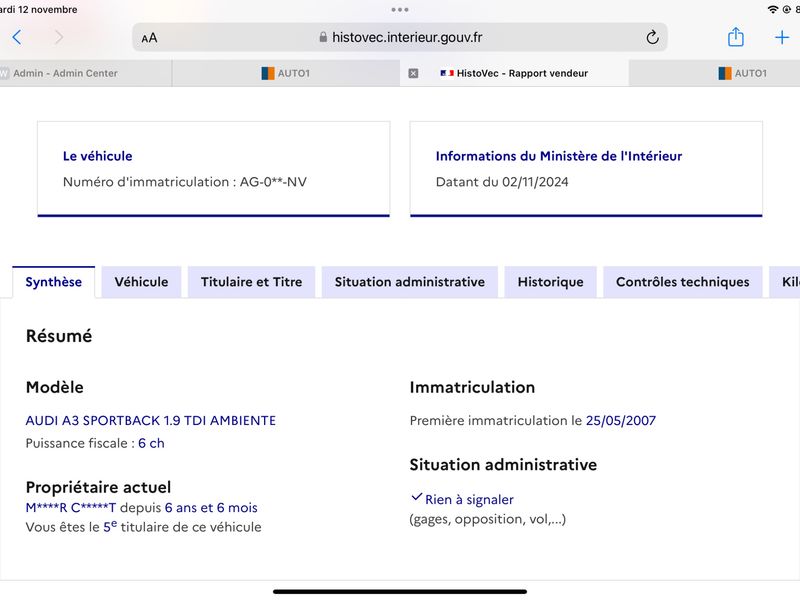Switch to the first AUTO1 tab
Image resolution: width=800 pixels, height=600 pixels.
[x=286, y=73]
